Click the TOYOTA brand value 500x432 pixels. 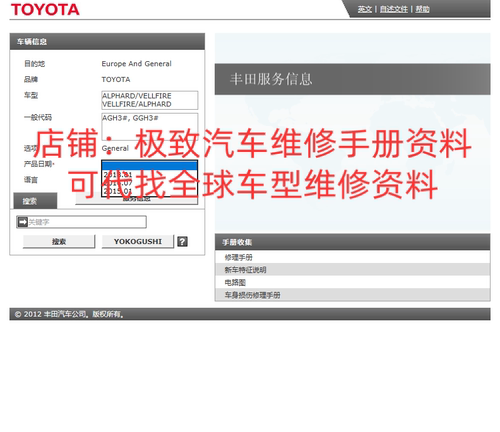(x=116, y=79)
